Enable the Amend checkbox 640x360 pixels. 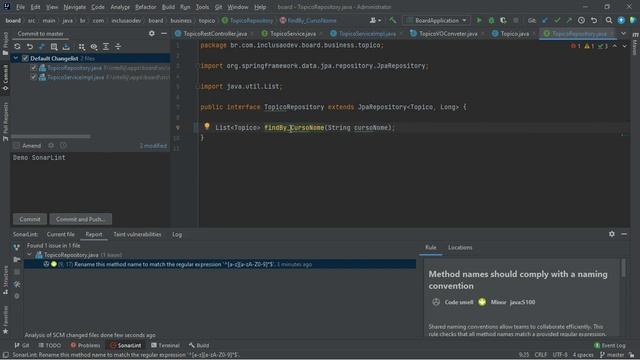point(16,146)
